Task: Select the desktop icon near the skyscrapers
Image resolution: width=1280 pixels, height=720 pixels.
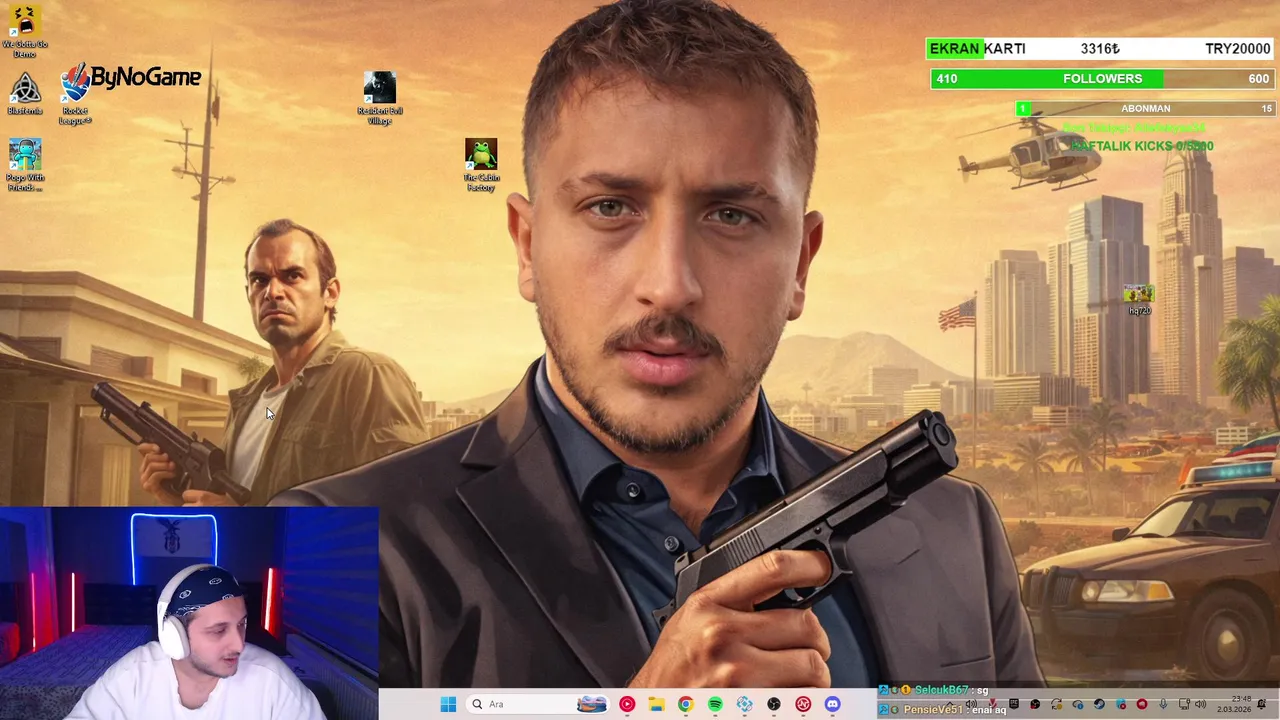Action: 1139,299
